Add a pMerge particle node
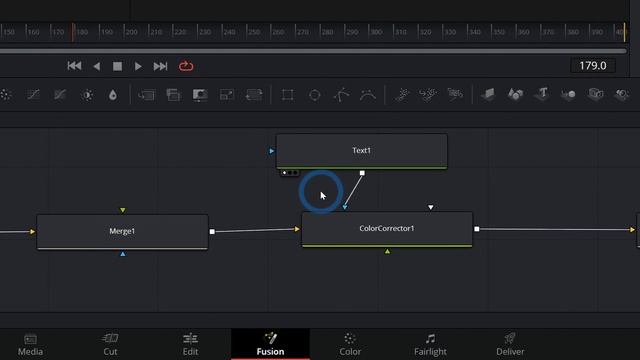The height and width of the screenshot is (360, 640). pyautogui.click(x=428, y=95)
